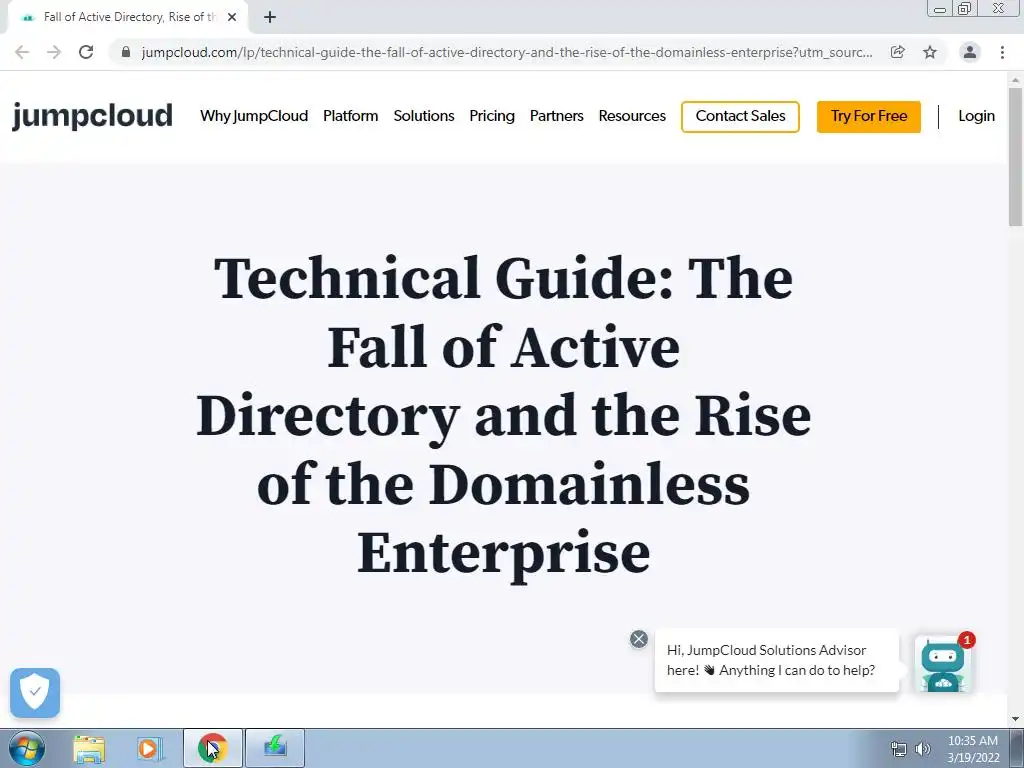This screenshot has width=1024, height=768.
Task: Close the Fall of Active Directory tab
Action: pos(232,17)
